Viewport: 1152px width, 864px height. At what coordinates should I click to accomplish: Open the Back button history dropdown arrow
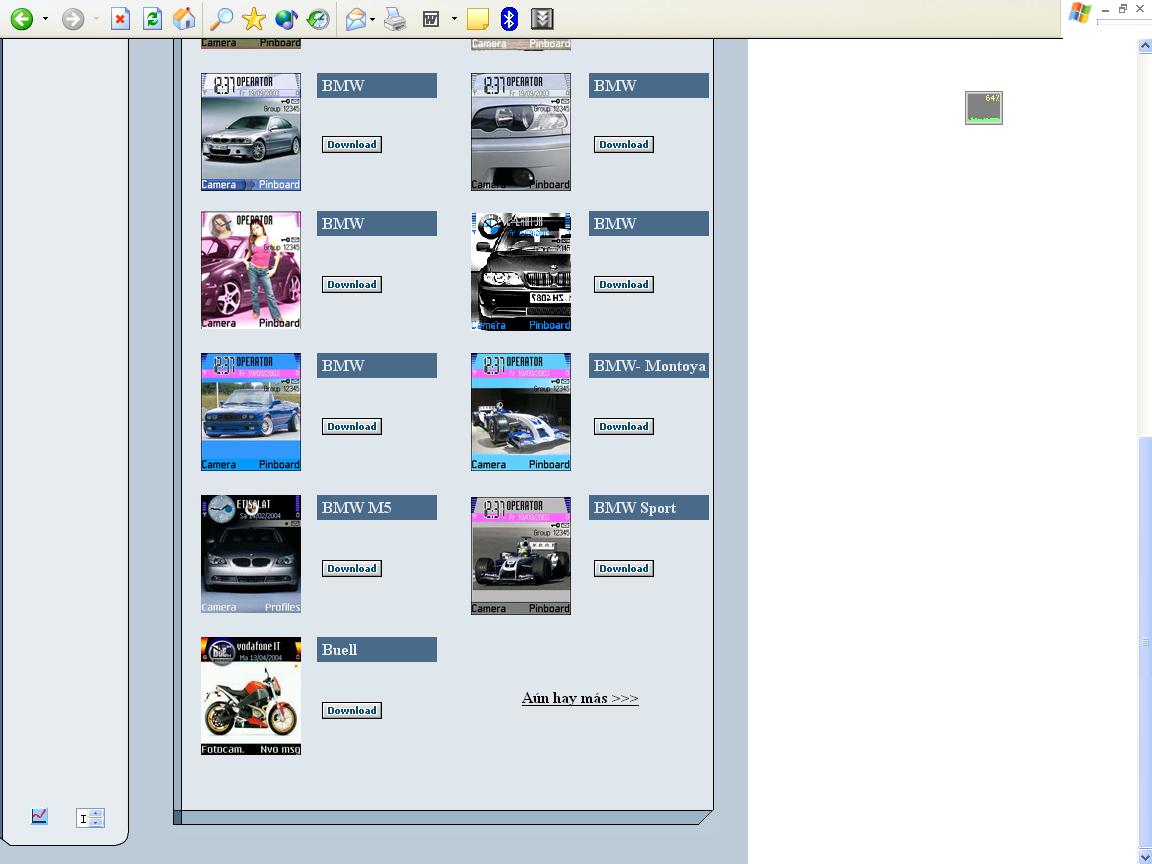[46, 19]
